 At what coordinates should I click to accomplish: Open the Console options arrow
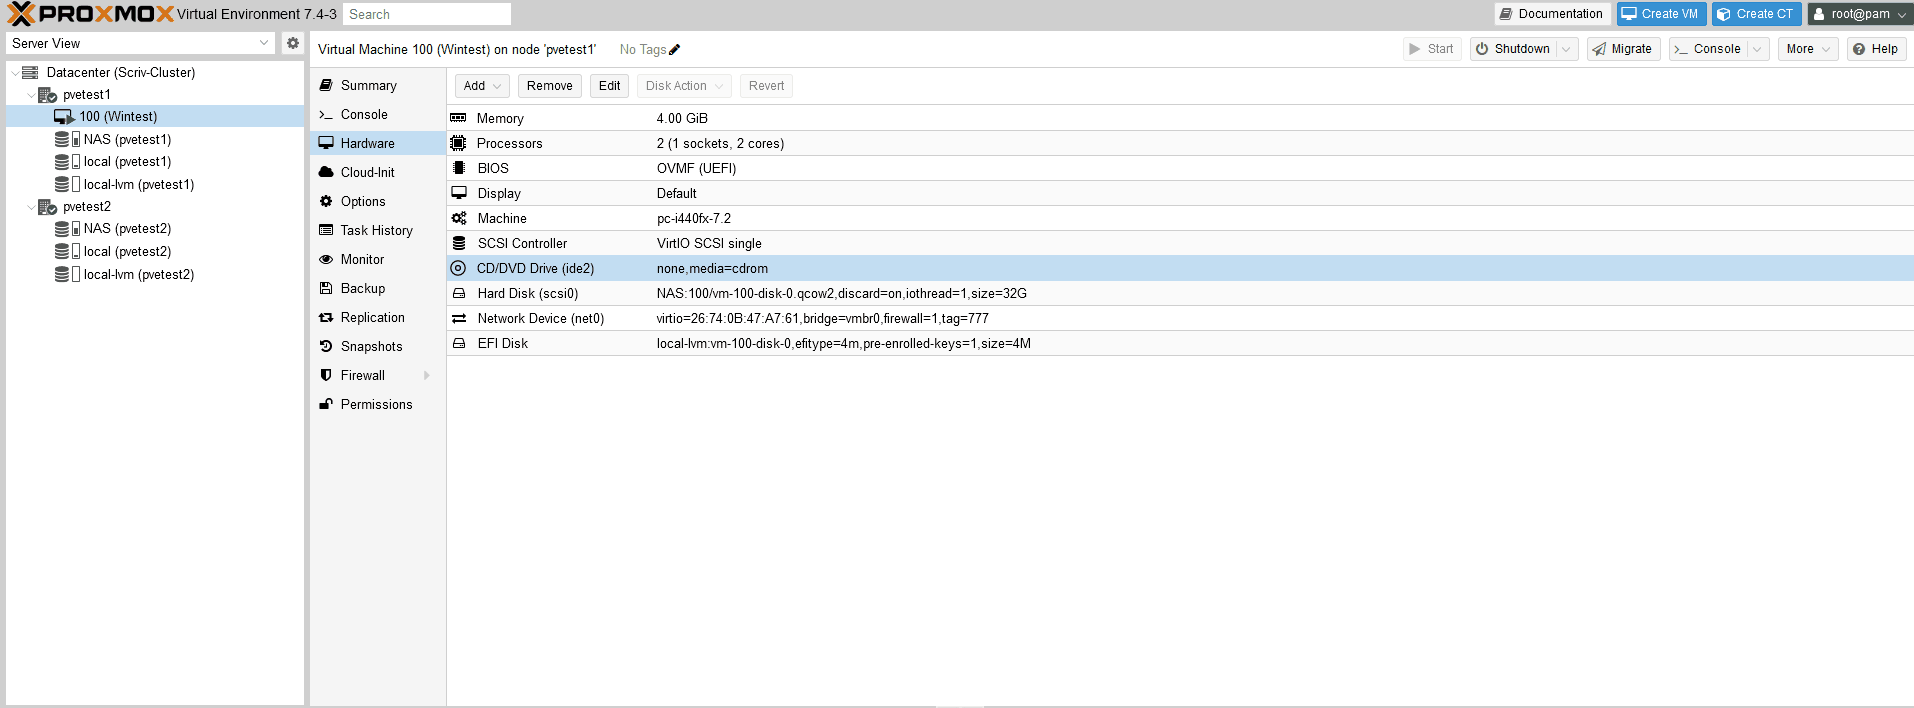(x=1758, y=49)
